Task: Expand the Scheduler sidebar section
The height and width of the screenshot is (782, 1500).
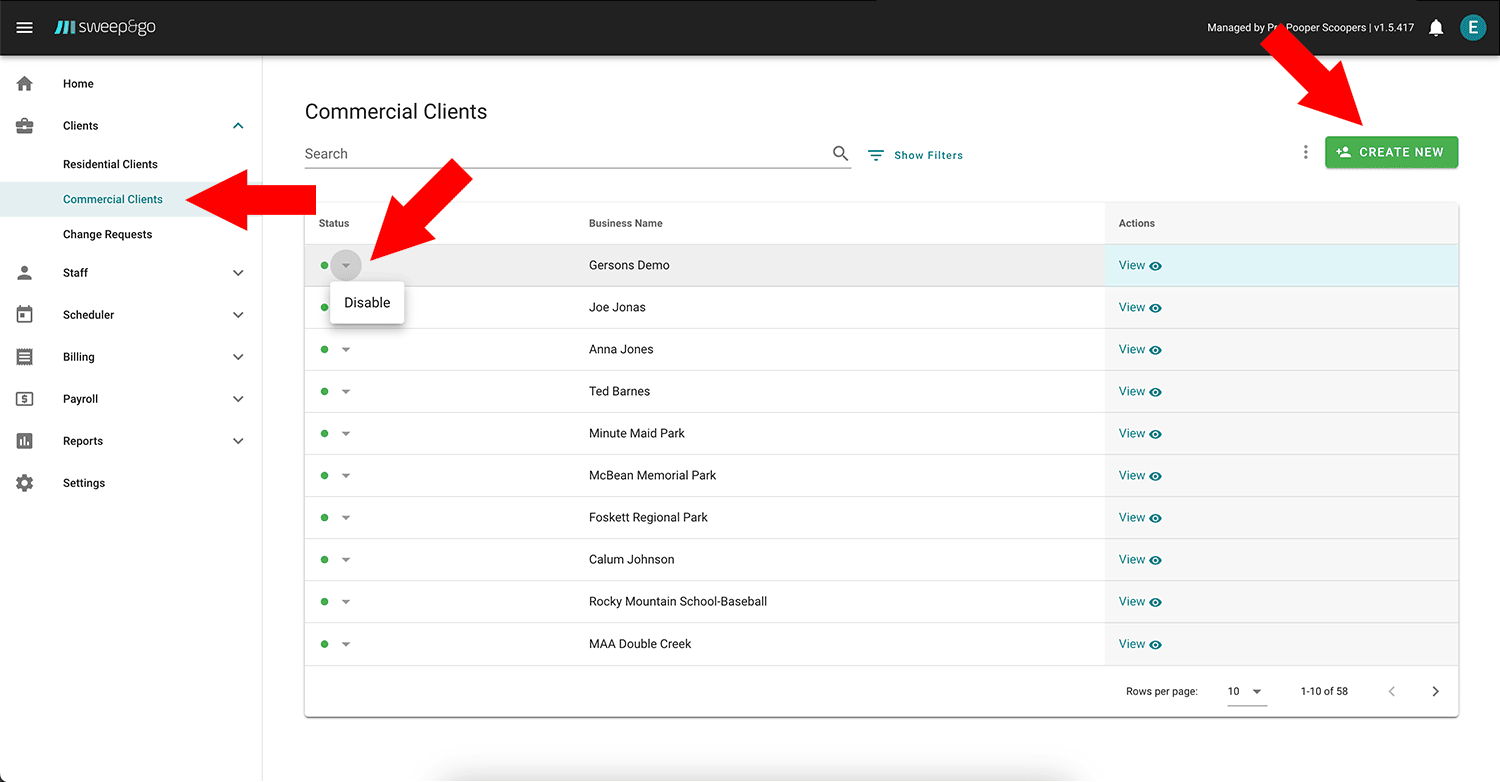Action: (x=238, y=315)
